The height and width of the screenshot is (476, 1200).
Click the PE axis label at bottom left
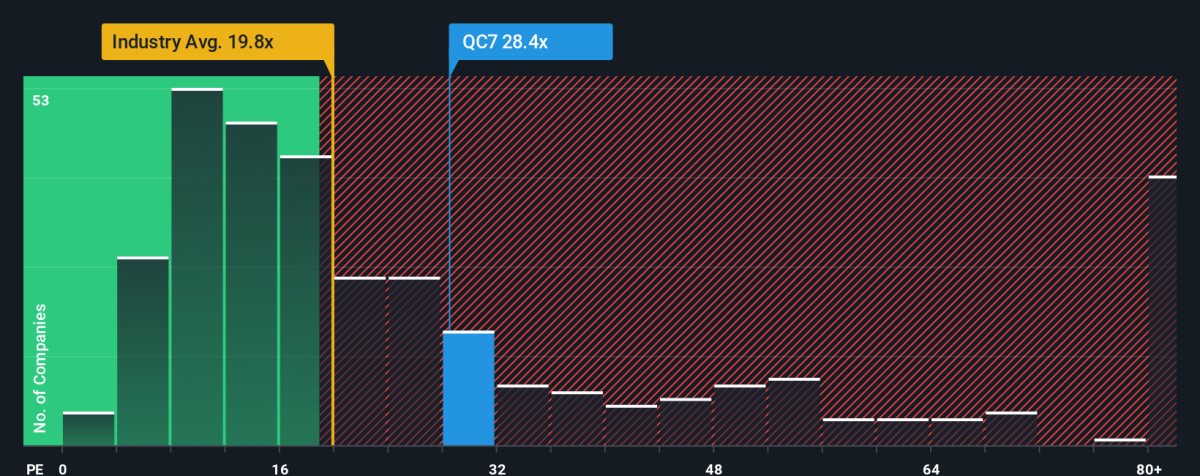pos(34,465)
